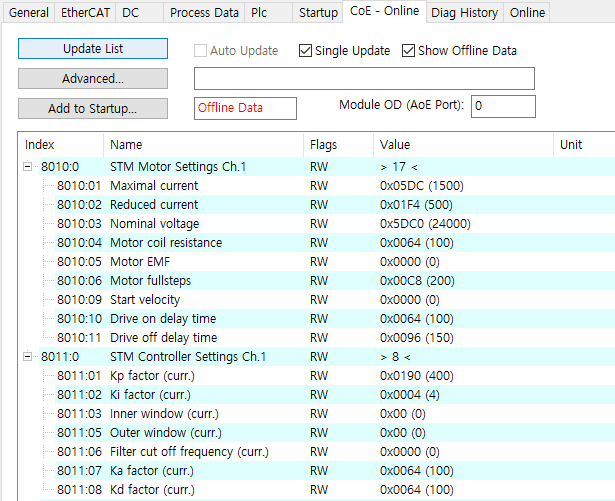
Task: Switch to the General tab
Action: [x=29, y=13]
